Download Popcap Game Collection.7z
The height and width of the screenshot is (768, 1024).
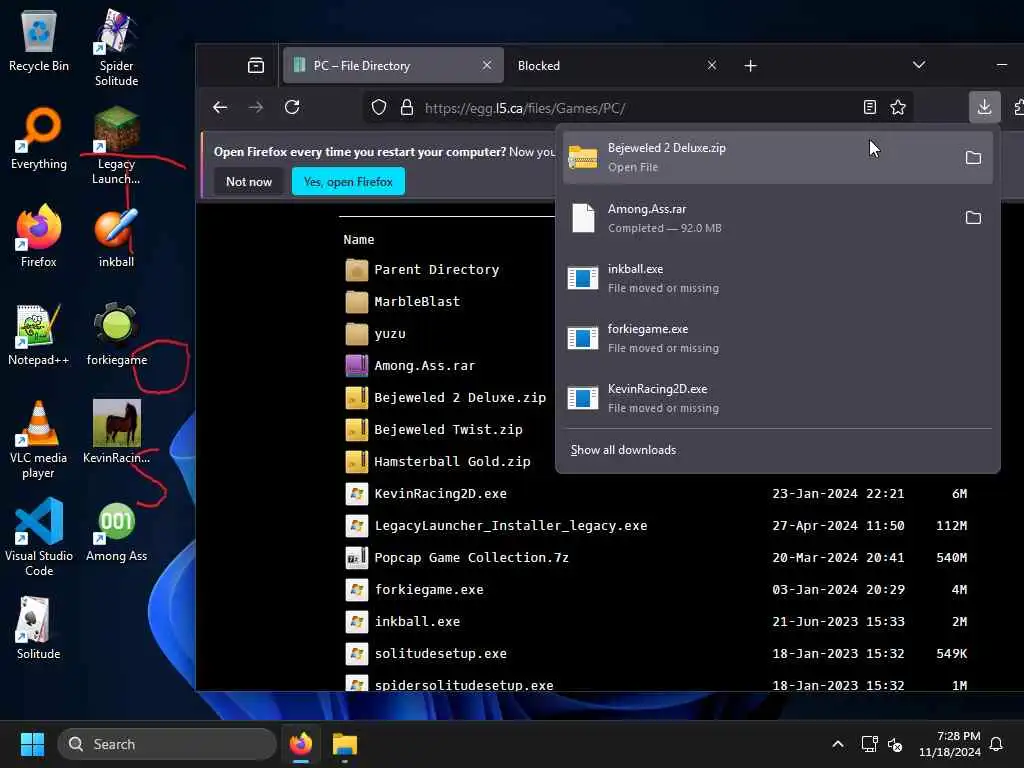[x=472, y=558]
